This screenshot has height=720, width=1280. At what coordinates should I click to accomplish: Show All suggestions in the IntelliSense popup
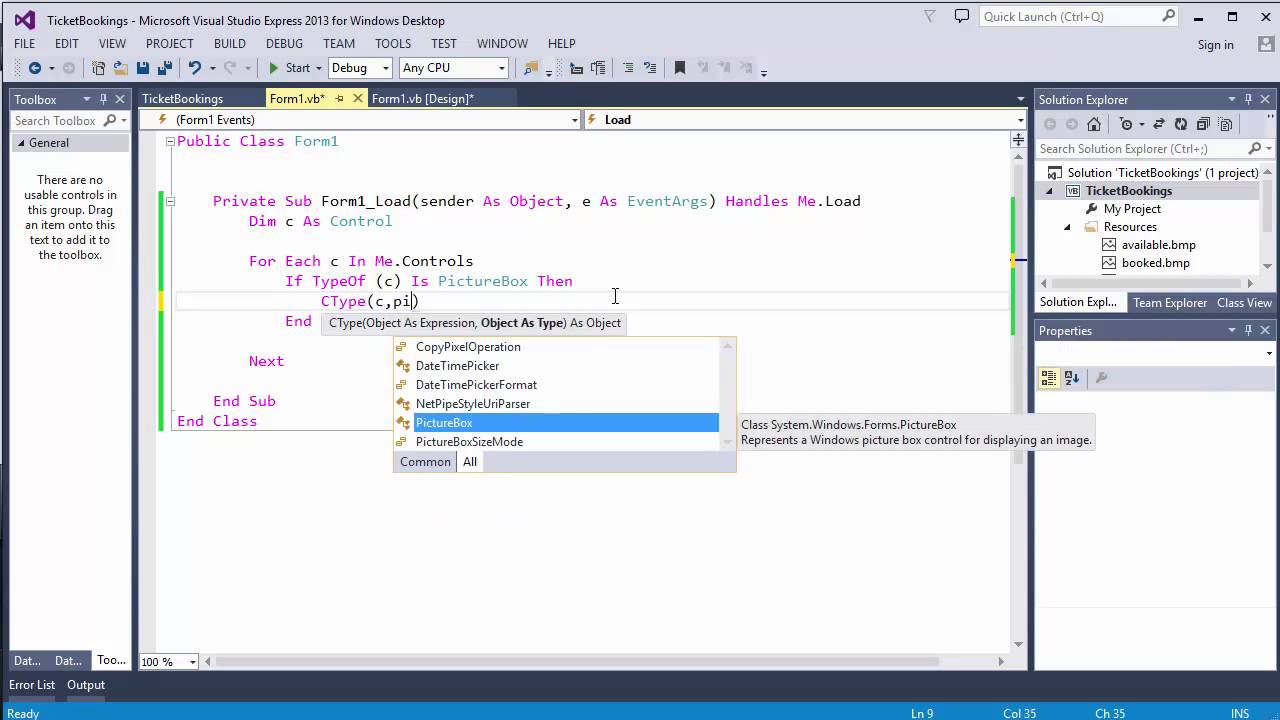pos(469,461)
